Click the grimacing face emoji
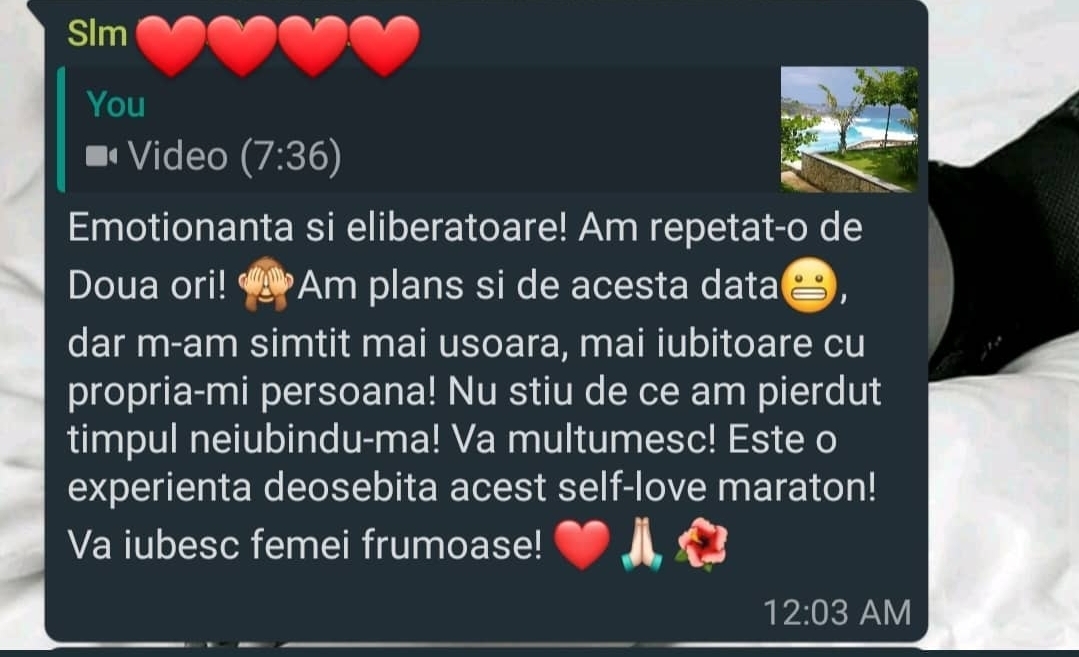Screen dimensions: 1079x657 click(810, 285)
